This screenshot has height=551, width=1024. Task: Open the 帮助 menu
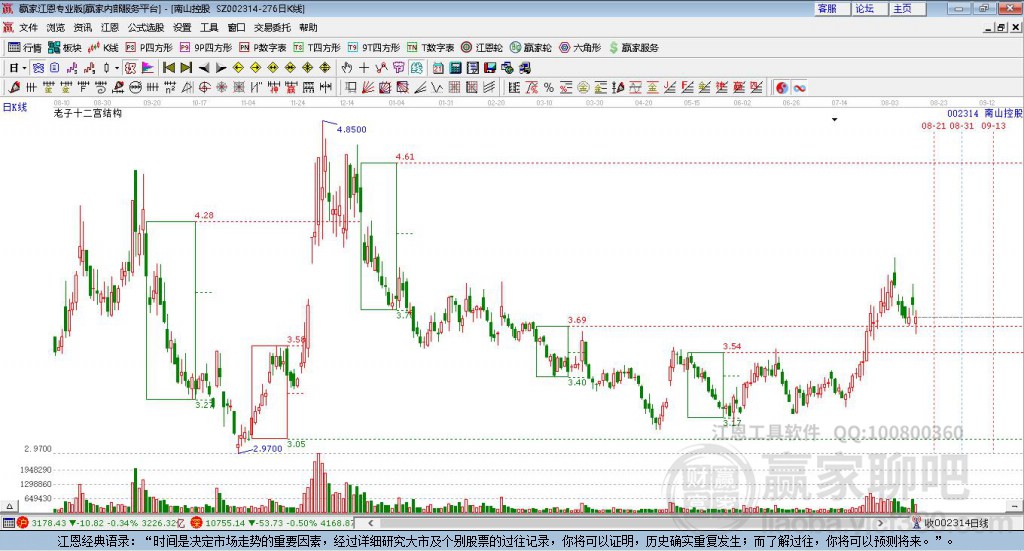pyautogui.click(x=308, y=27)
